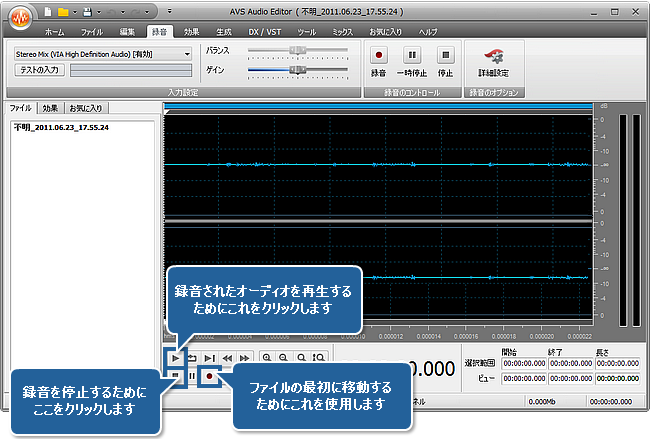This screenshot has width=650, height=439.
Task: Adjust the ゲイン slider handle
Action: coord(298,69)
